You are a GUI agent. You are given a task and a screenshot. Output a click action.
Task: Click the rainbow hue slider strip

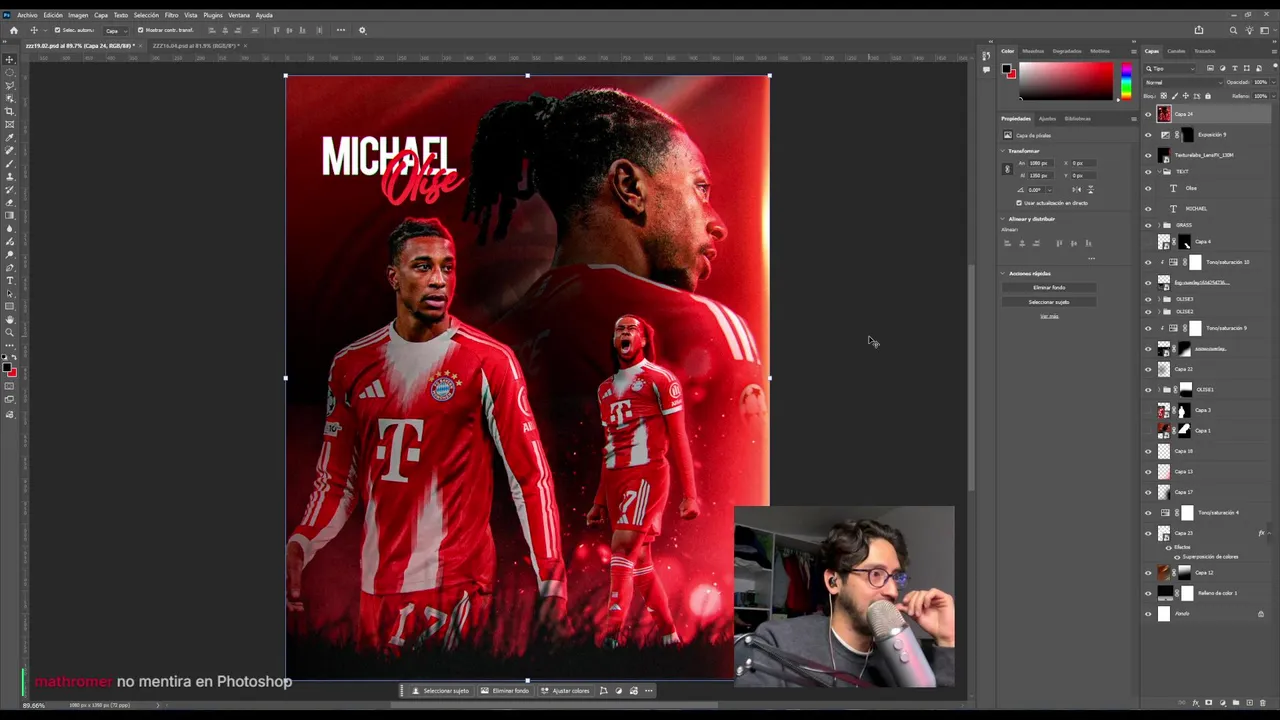1127,81
